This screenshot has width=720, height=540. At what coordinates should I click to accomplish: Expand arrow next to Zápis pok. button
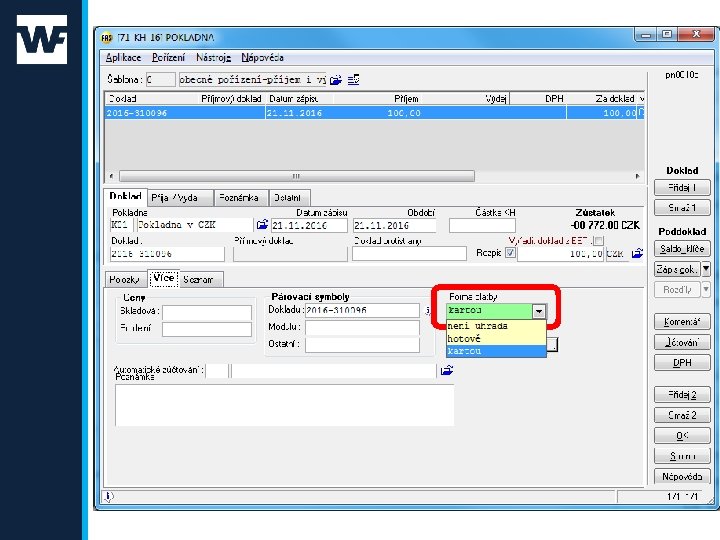(706, 269)
